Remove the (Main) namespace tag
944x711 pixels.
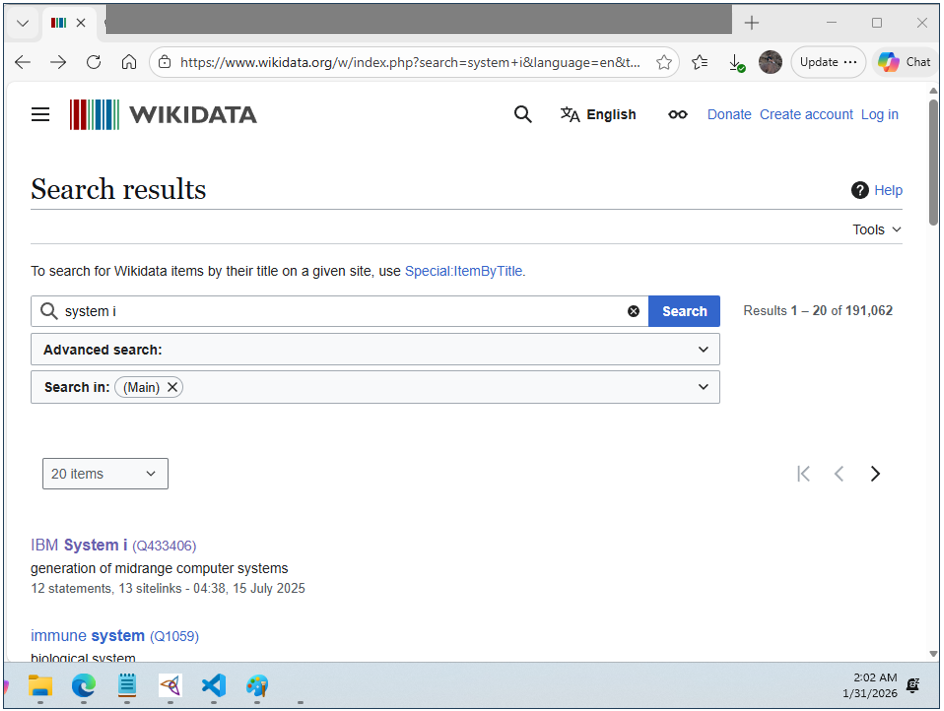(172, 387)
